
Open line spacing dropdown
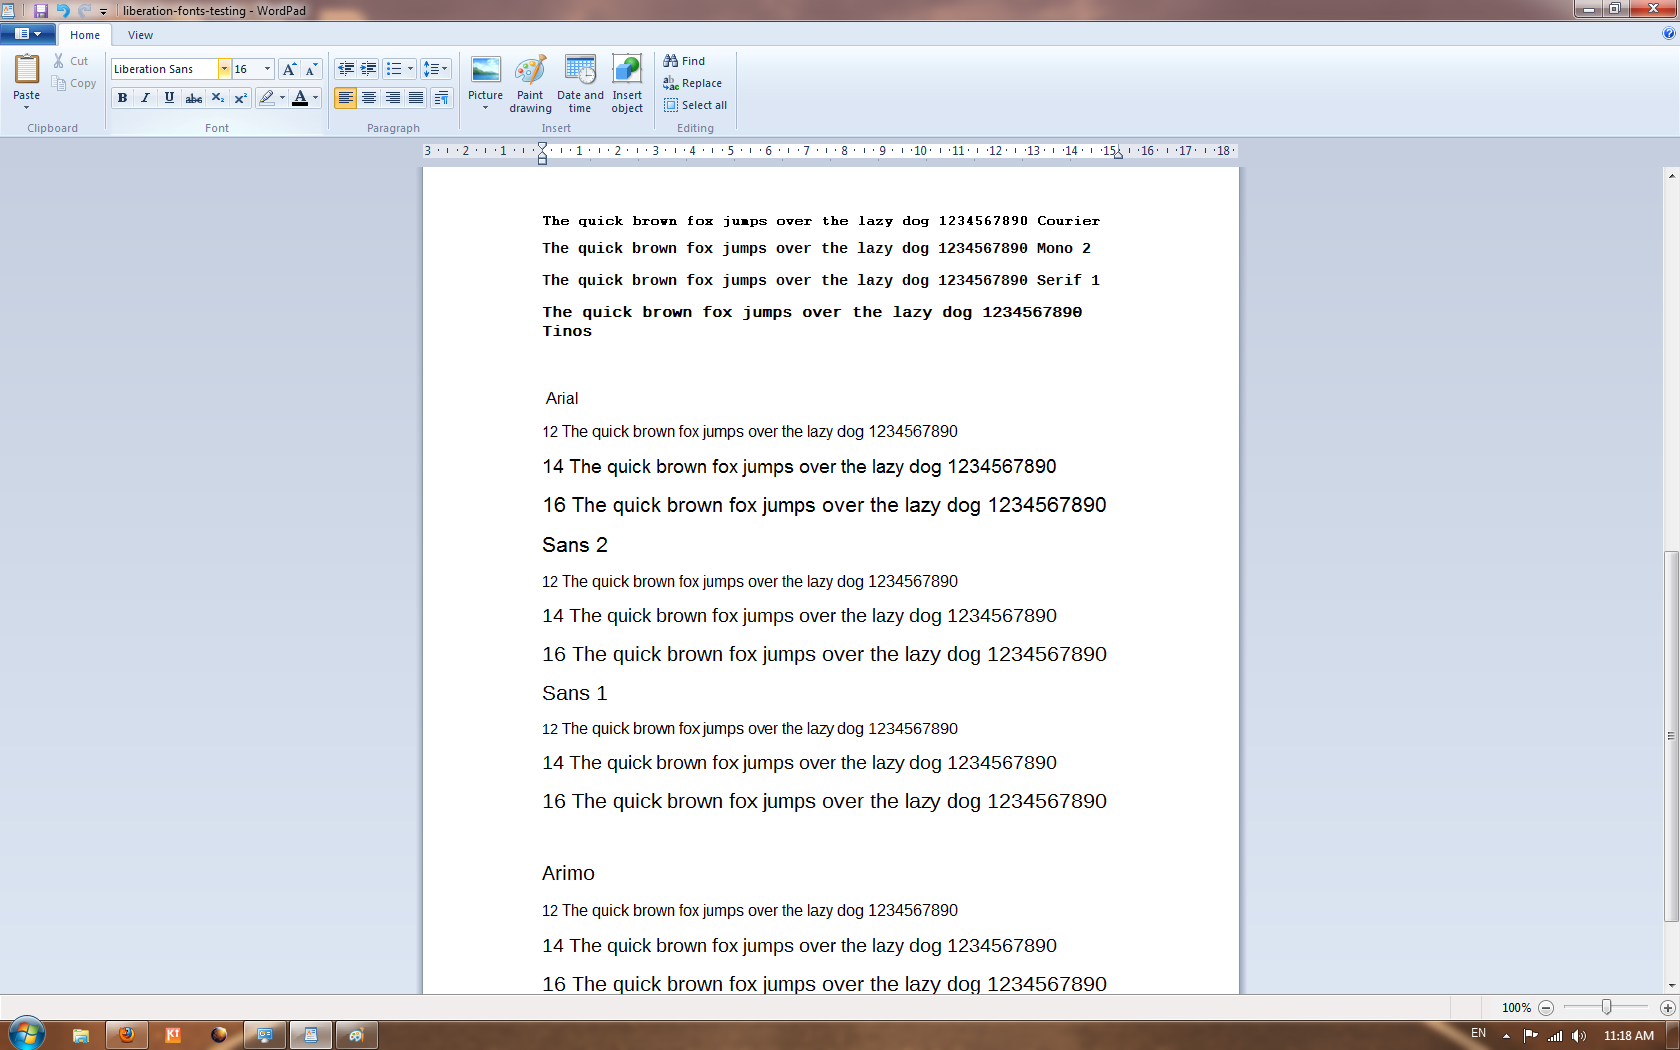pos(435,69)
